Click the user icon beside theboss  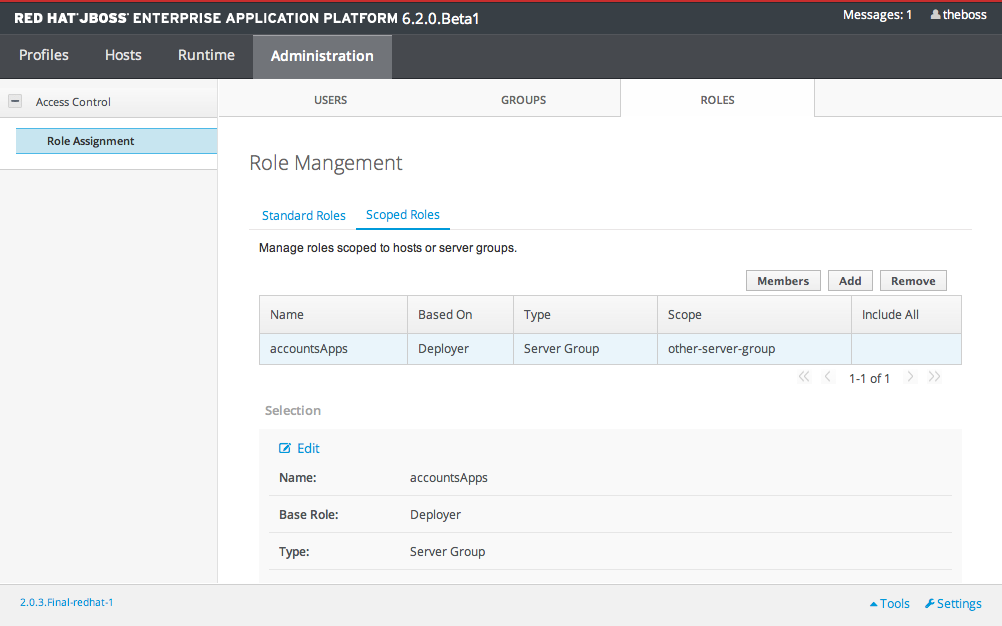coord(935,15)
